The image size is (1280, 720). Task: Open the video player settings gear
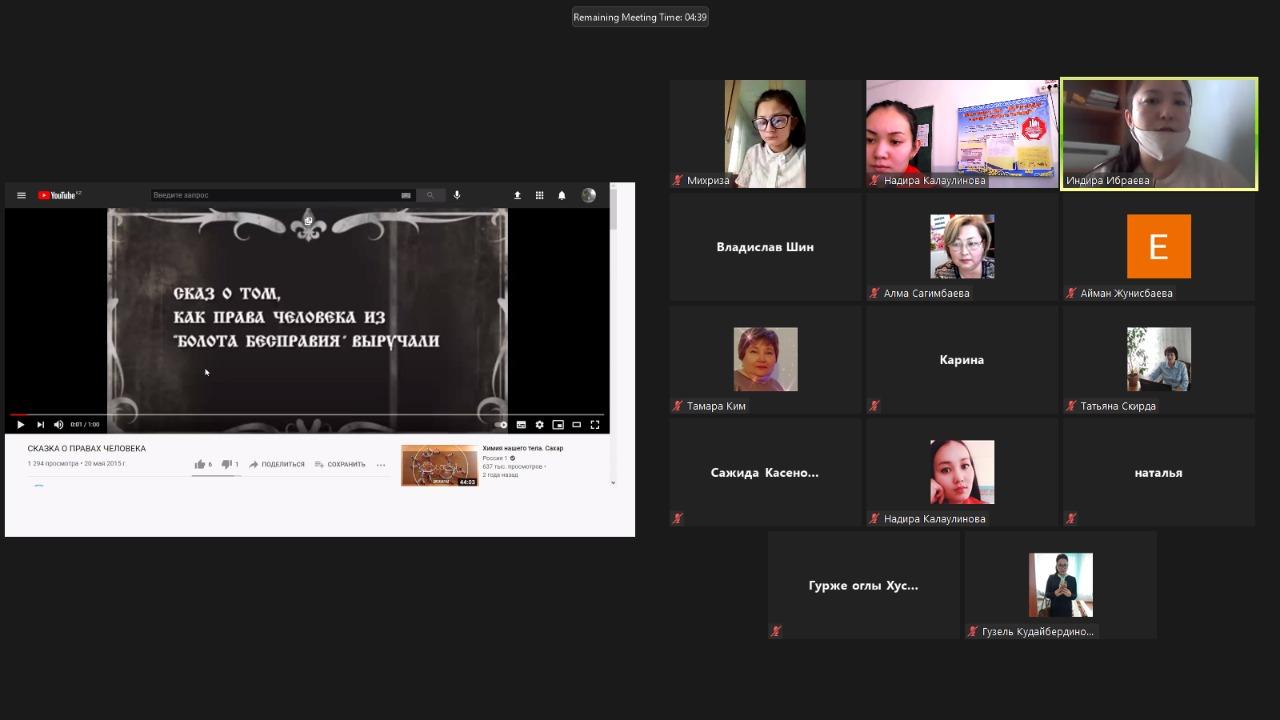coord(539,425)
